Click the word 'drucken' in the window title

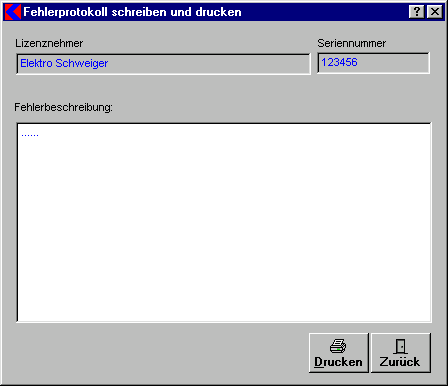(219, 12)
